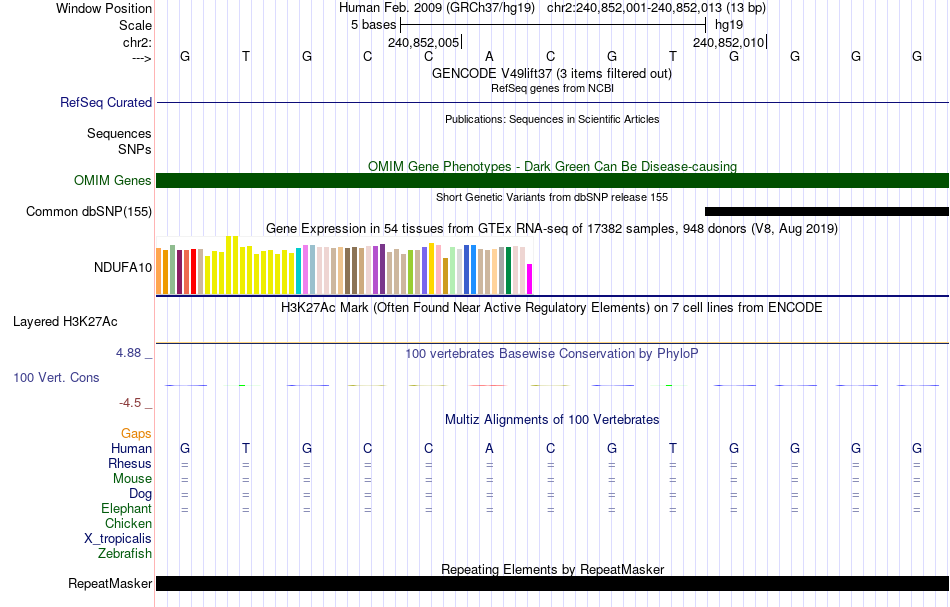
Task: Select the Zebrafish species label
Action: pos(125,553)
